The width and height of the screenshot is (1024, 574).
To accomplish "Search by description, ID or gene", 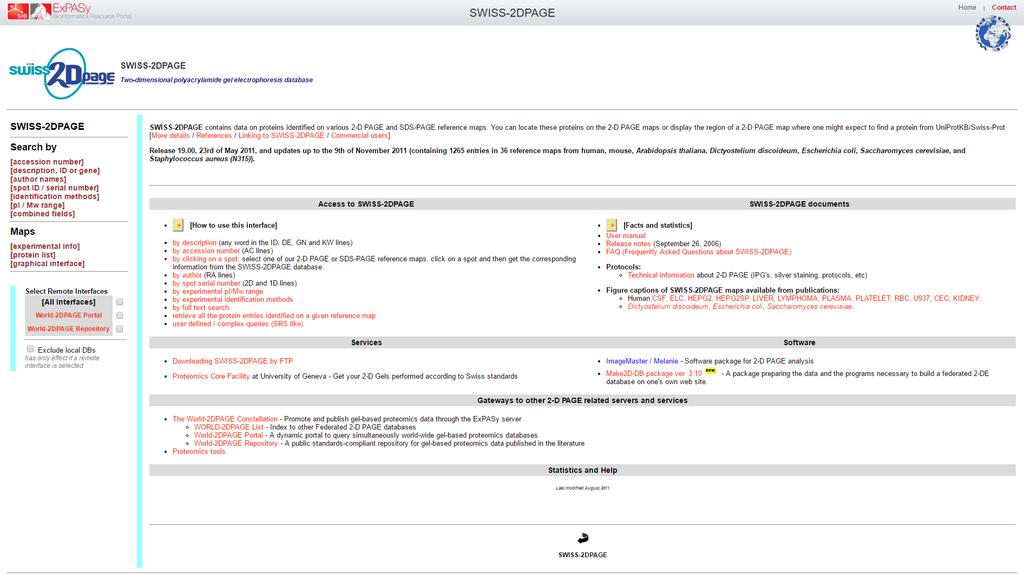I will 55,170.
